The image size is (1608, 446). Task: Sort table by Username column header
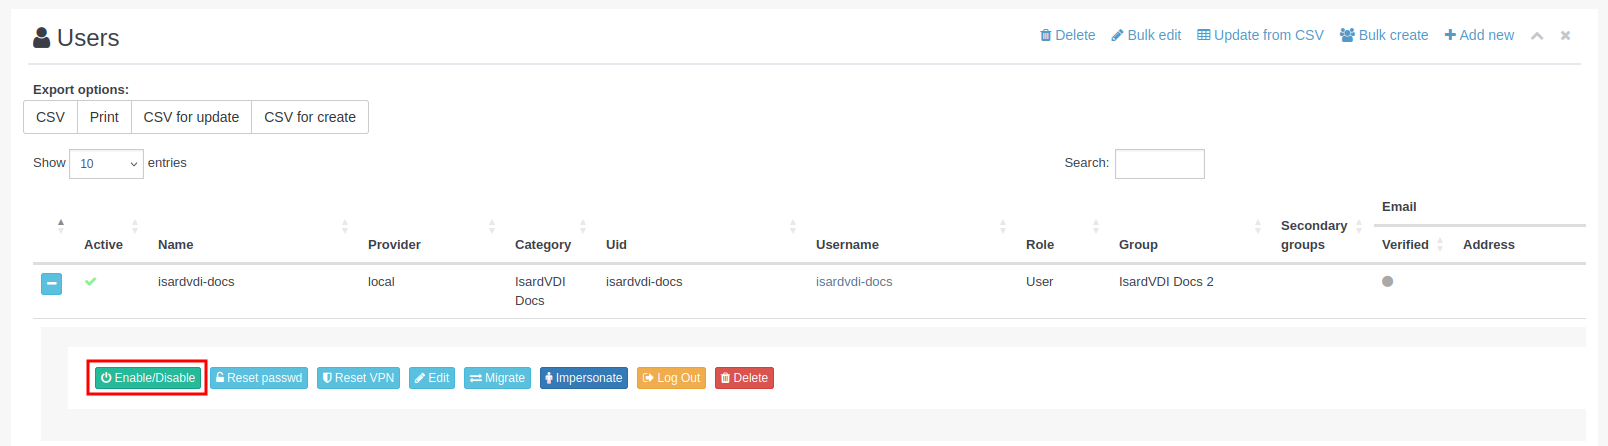coord(847,245)
